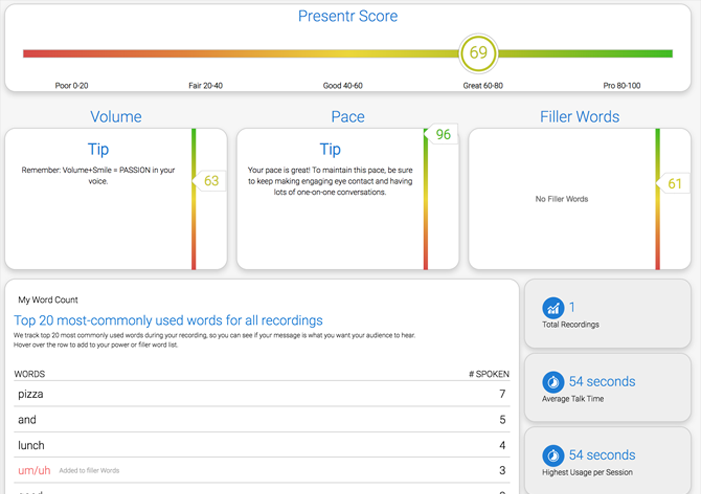Select the Pace heading

(x=348, y=117)
